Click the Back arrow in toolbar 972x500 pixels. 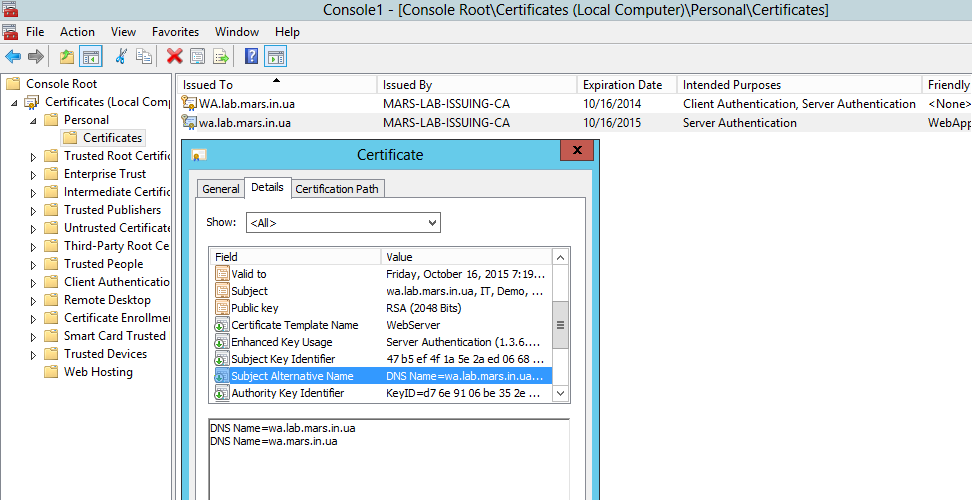[x=13, y=57]
